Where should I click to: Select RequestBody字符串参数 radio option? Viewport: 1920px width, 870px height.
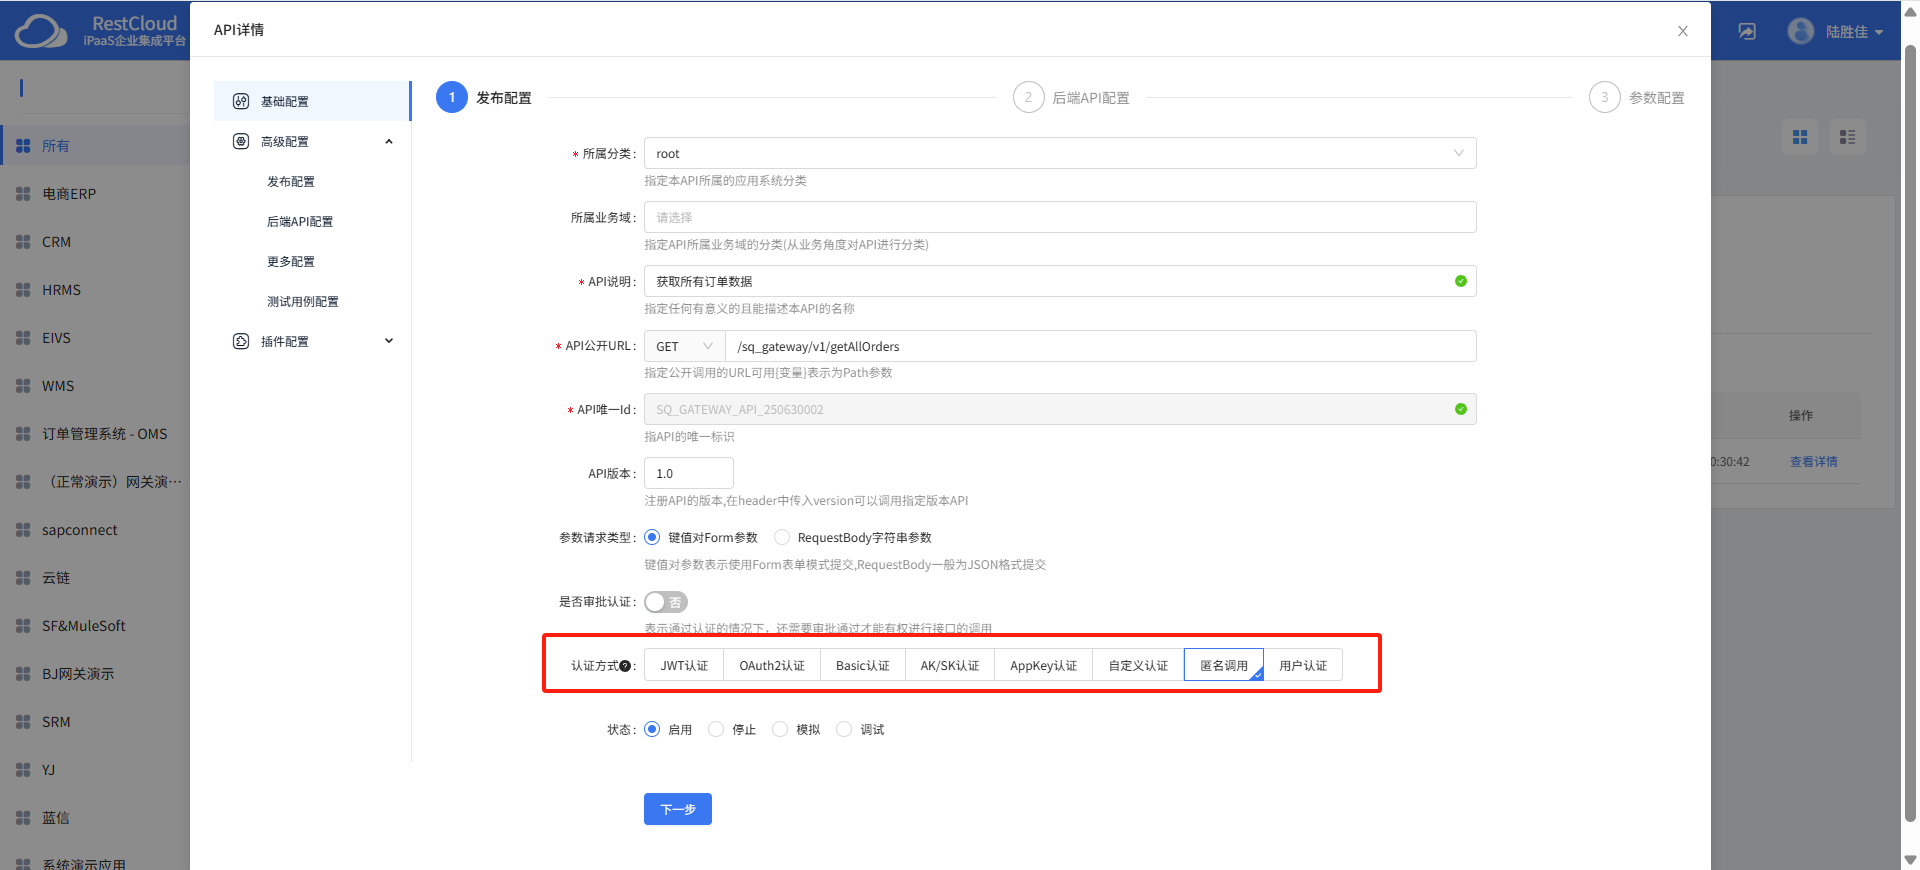[782, 537]
